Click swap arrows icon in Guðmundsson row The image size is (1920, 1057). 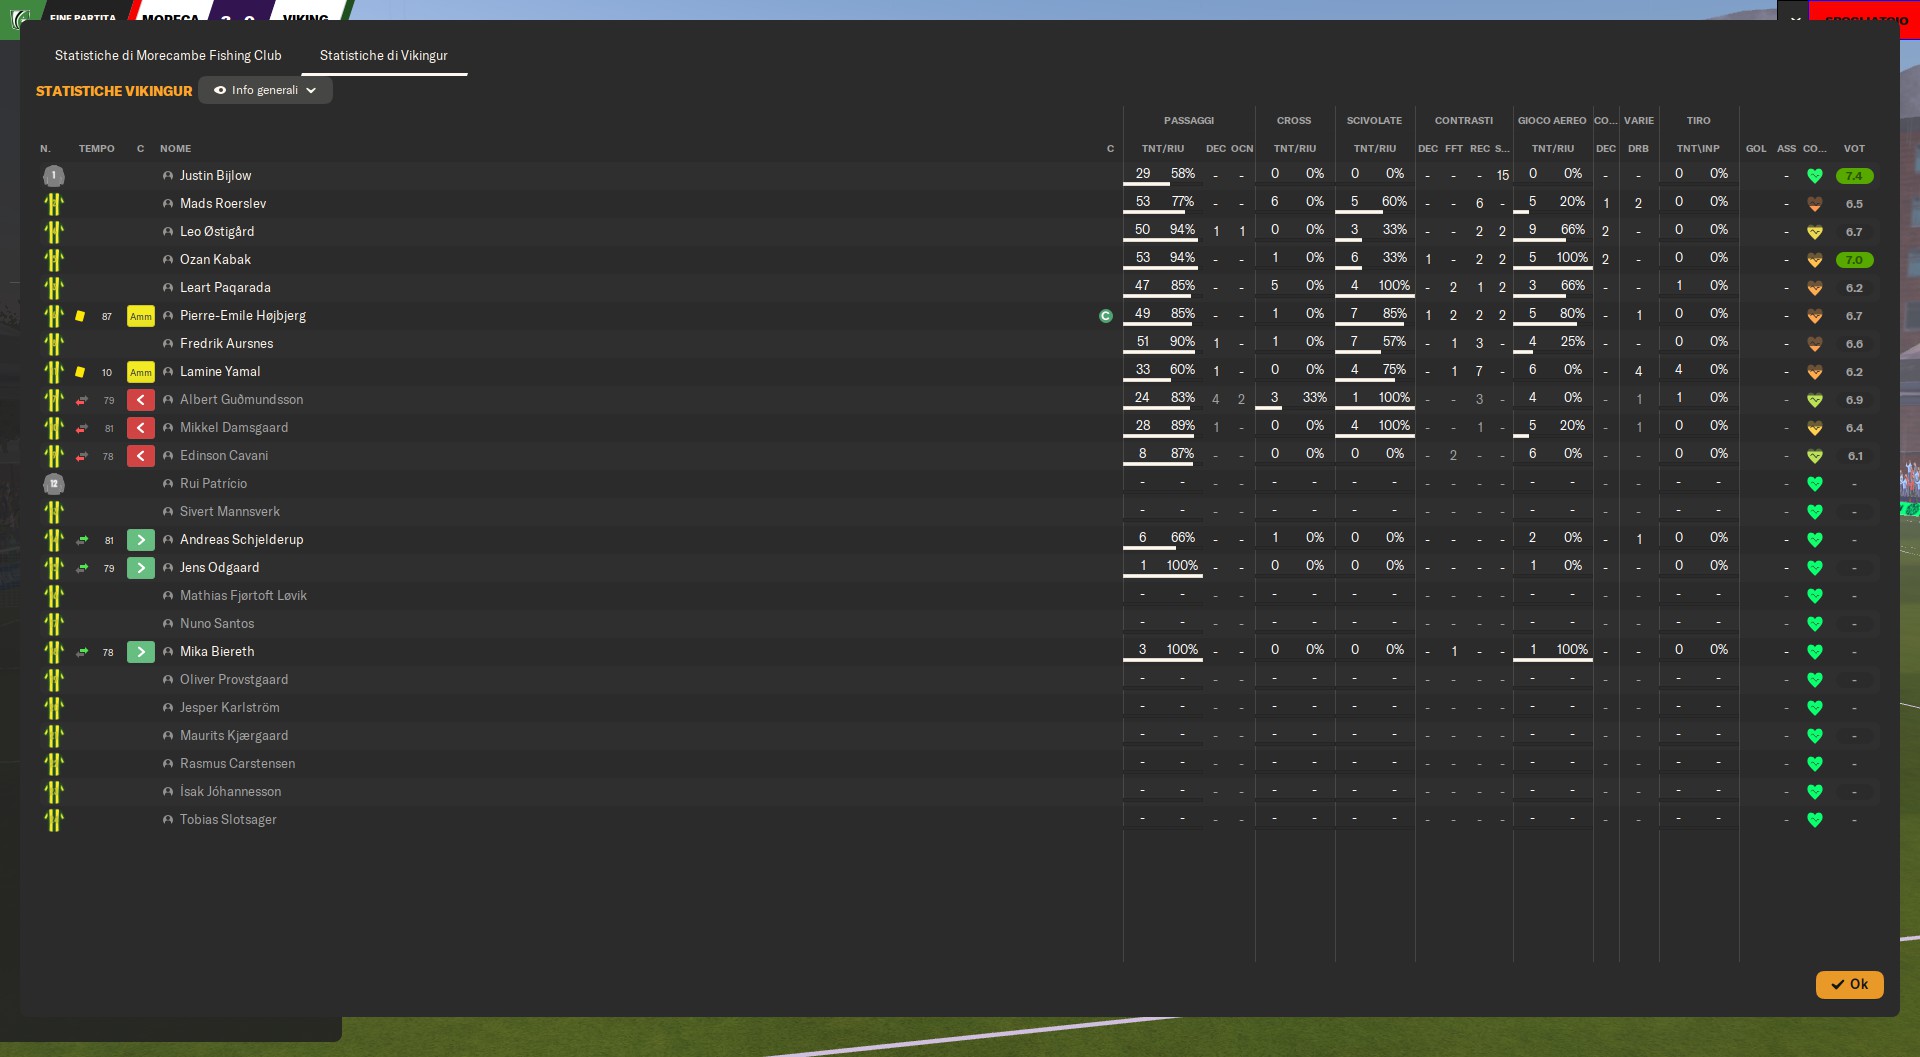[82, 400]
